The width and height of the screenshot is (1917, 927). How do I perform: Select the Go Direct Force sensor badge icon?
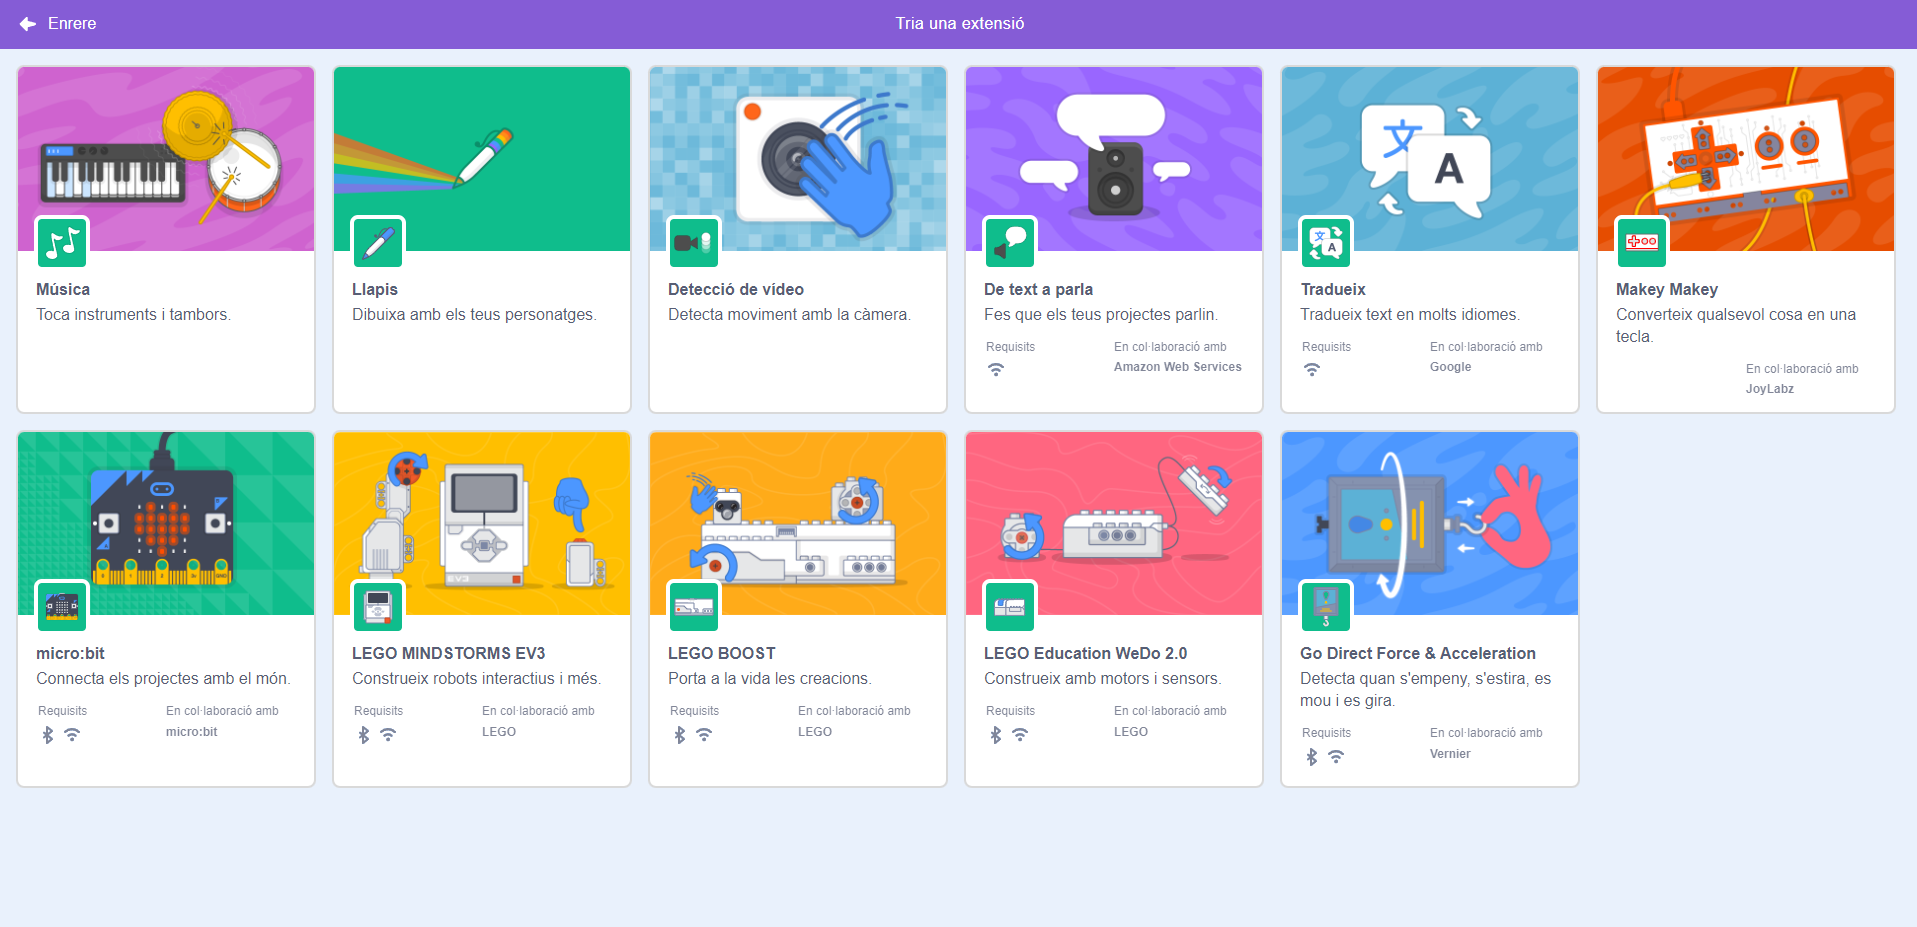[1326, 606]
